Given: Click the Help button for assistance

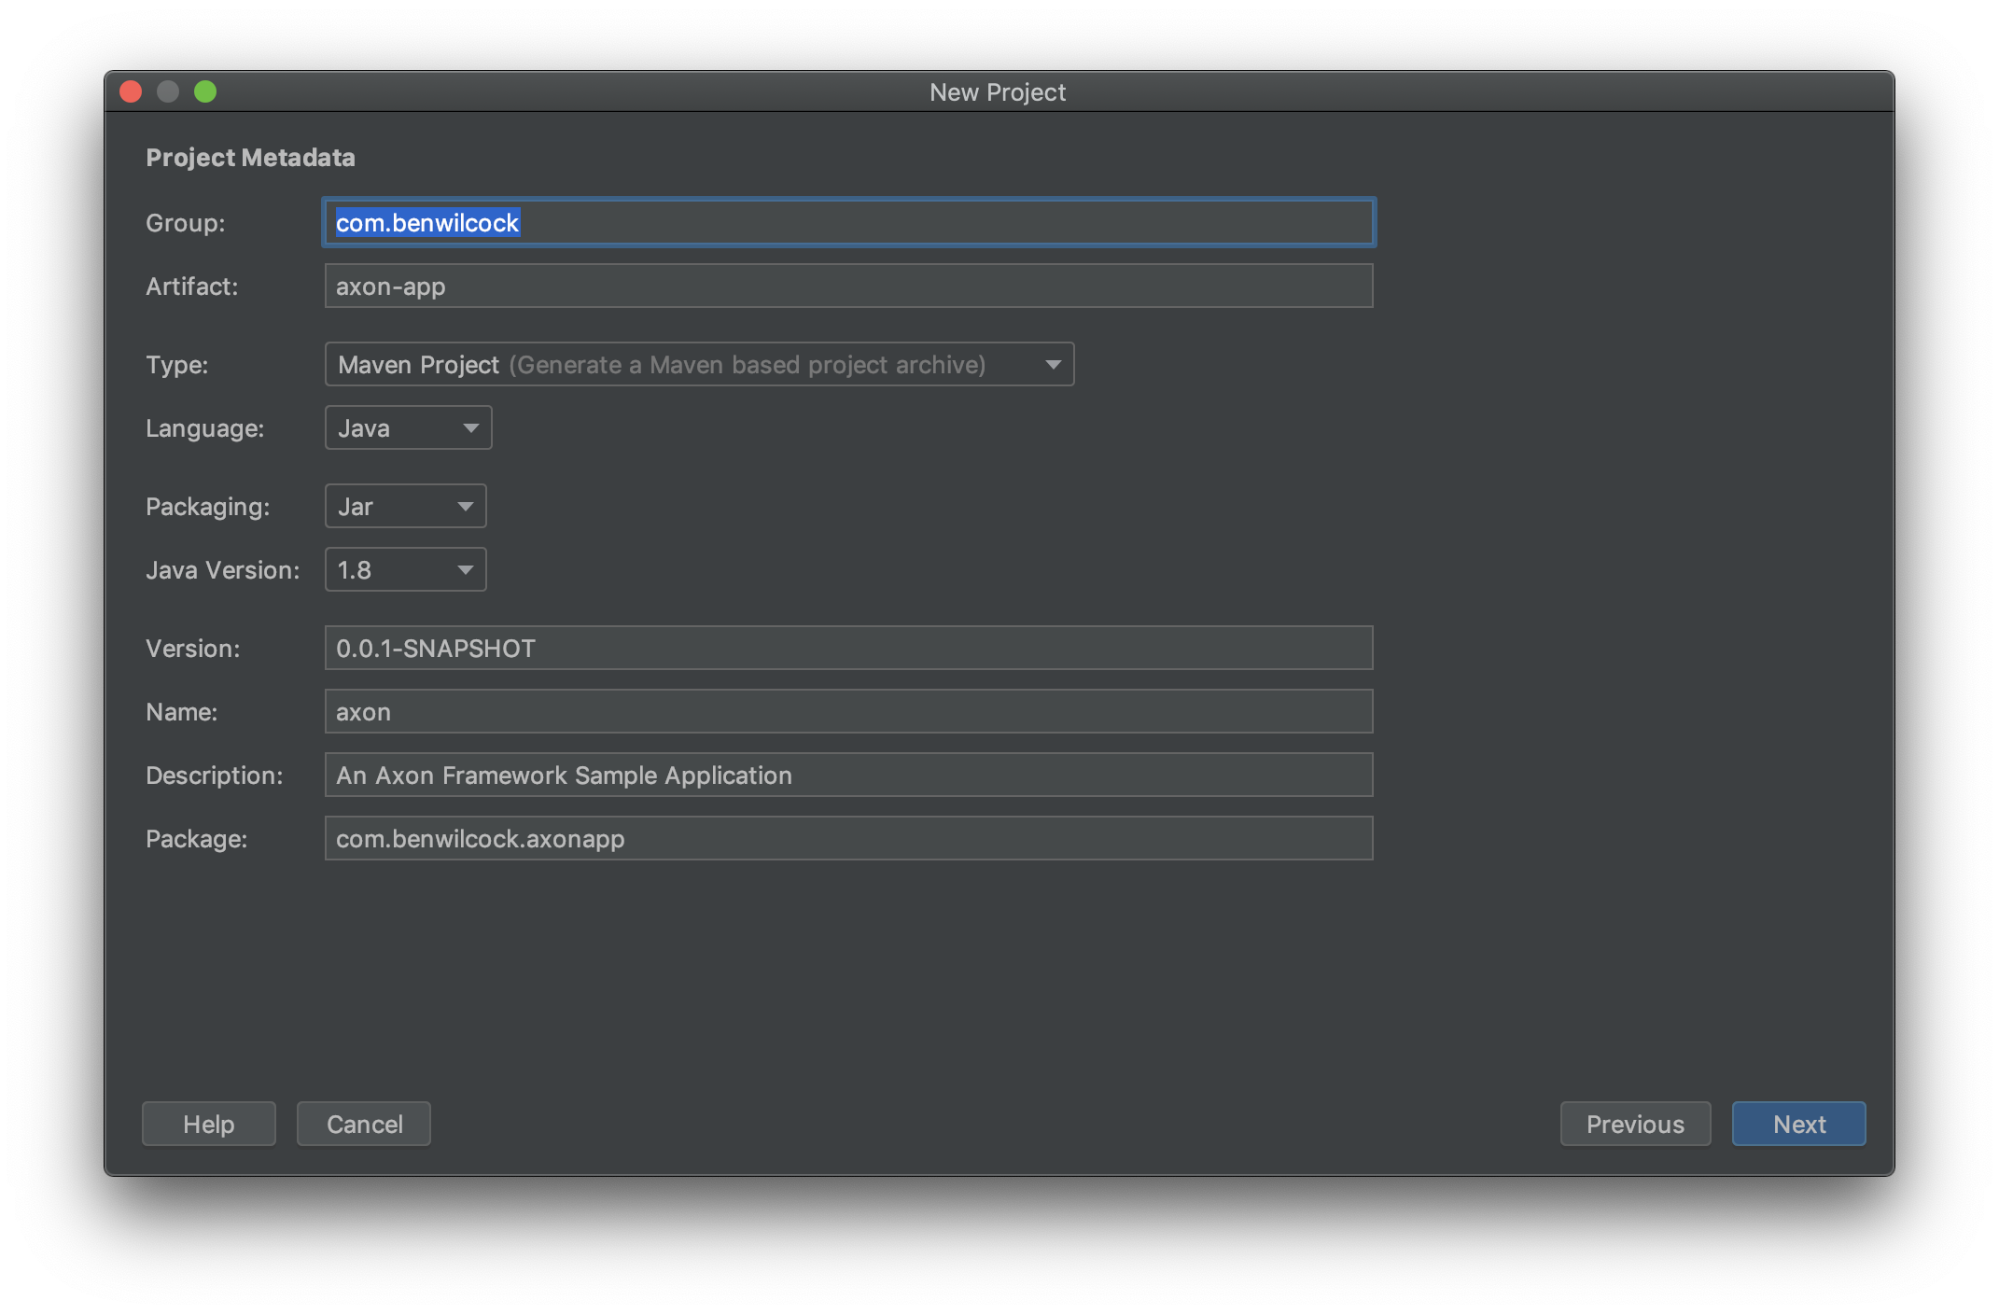Looking at the screenshot, I should pos(208,1124).
